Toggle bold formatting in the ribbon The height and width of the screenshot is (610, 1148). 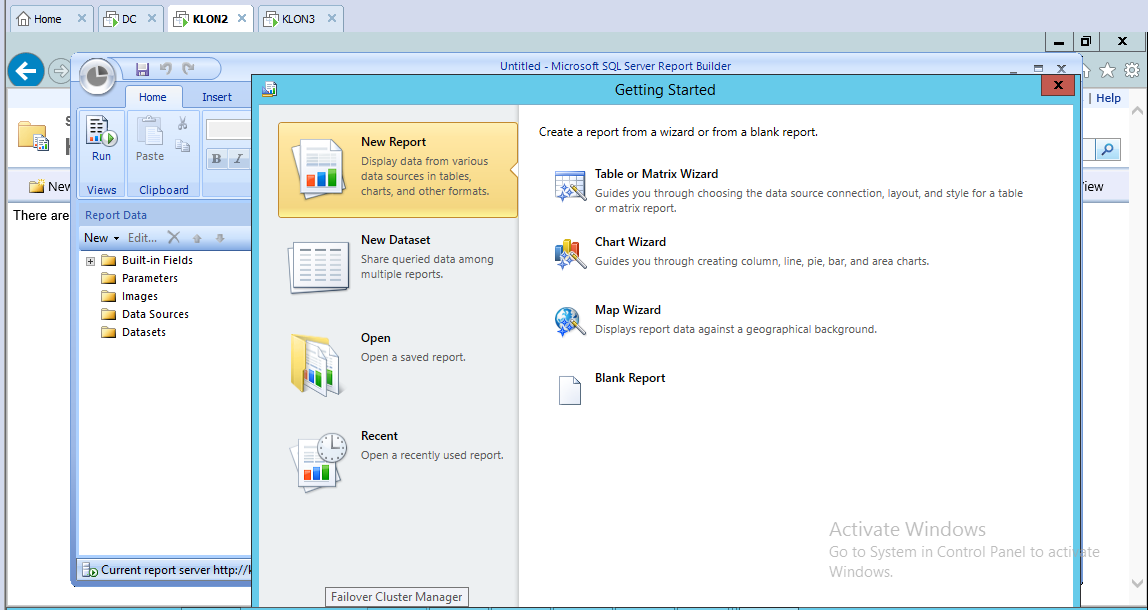(216, 159)
